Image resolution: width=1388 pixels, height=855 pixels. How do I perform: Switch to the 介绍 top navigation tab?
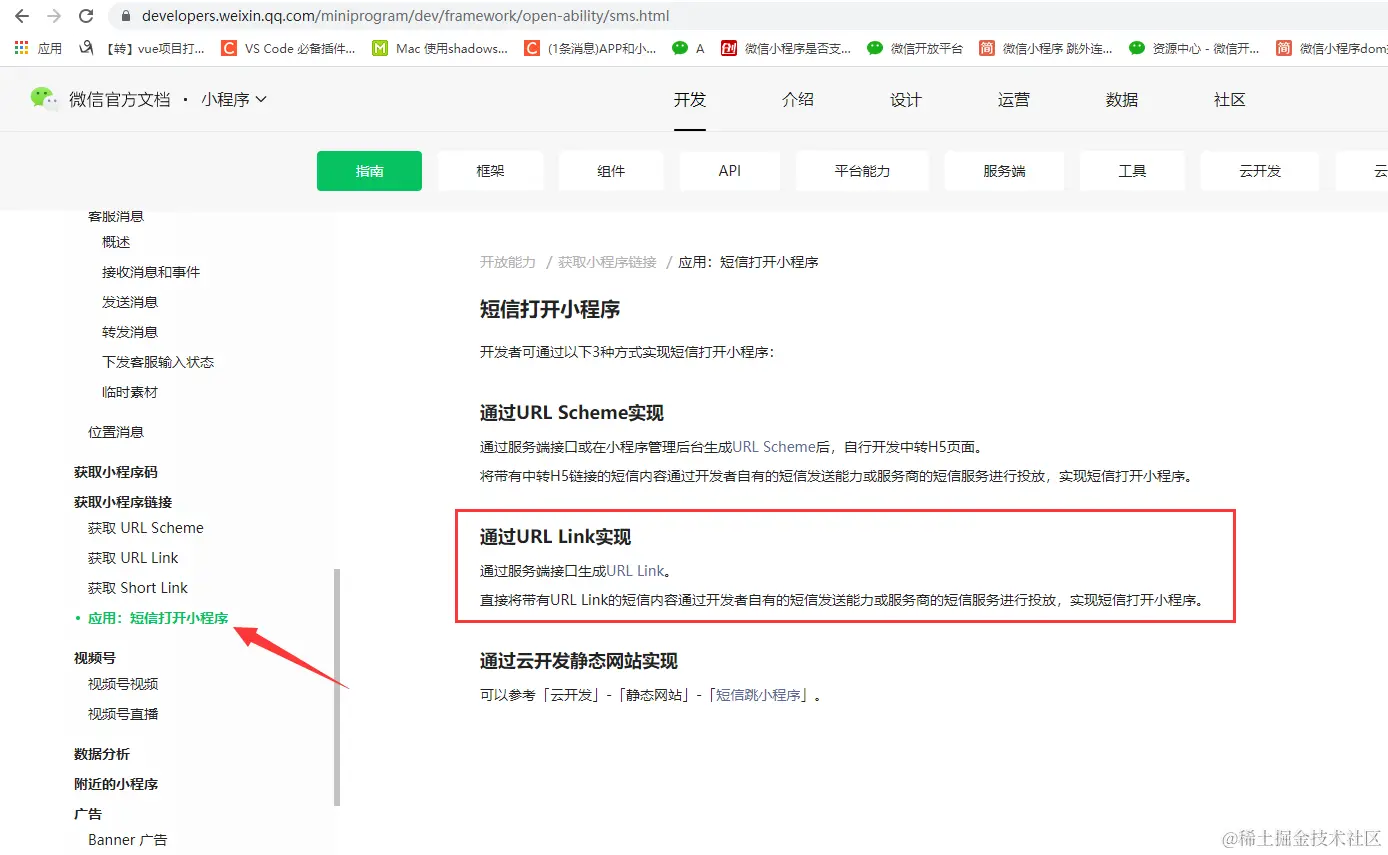click(x=798, y=99)
